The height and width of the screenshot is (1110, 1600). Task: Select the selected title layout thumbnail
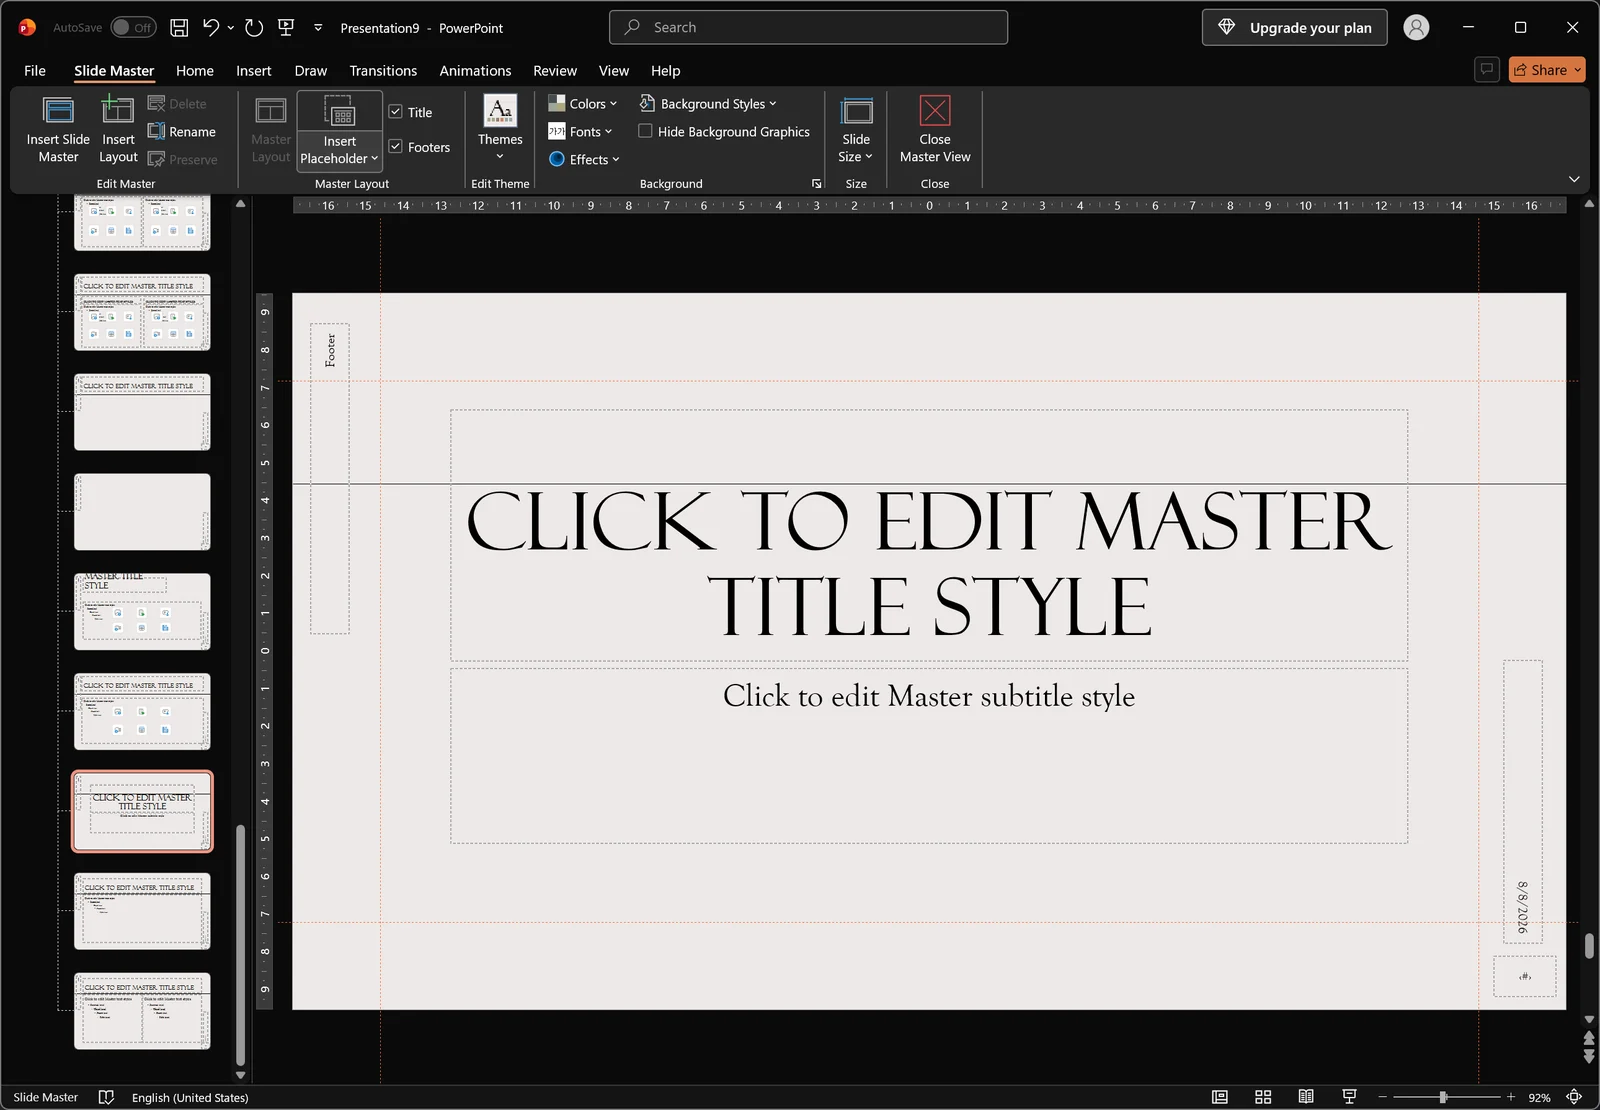click(x=142, y=811)
